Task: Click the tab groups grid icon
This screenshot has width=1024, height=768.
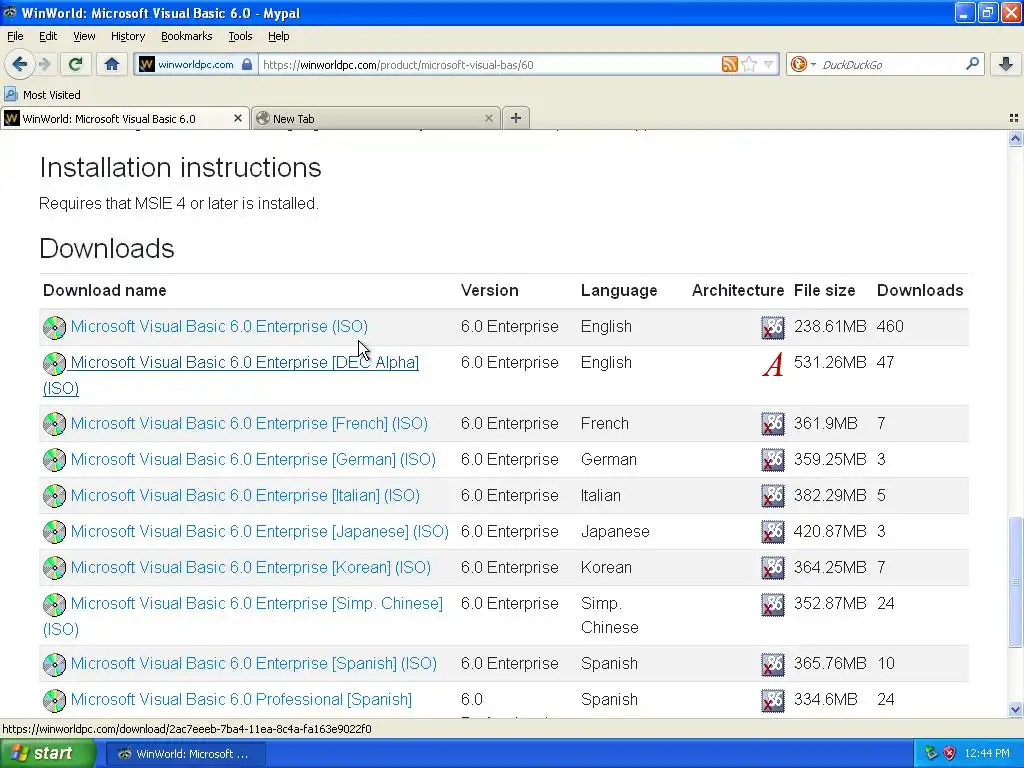Action: (x=1014, y=118)
